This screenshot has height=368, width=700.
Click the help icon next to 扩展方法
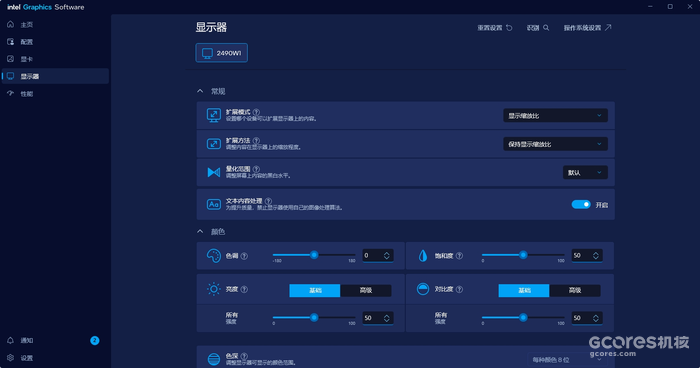[x=256, y=141]
